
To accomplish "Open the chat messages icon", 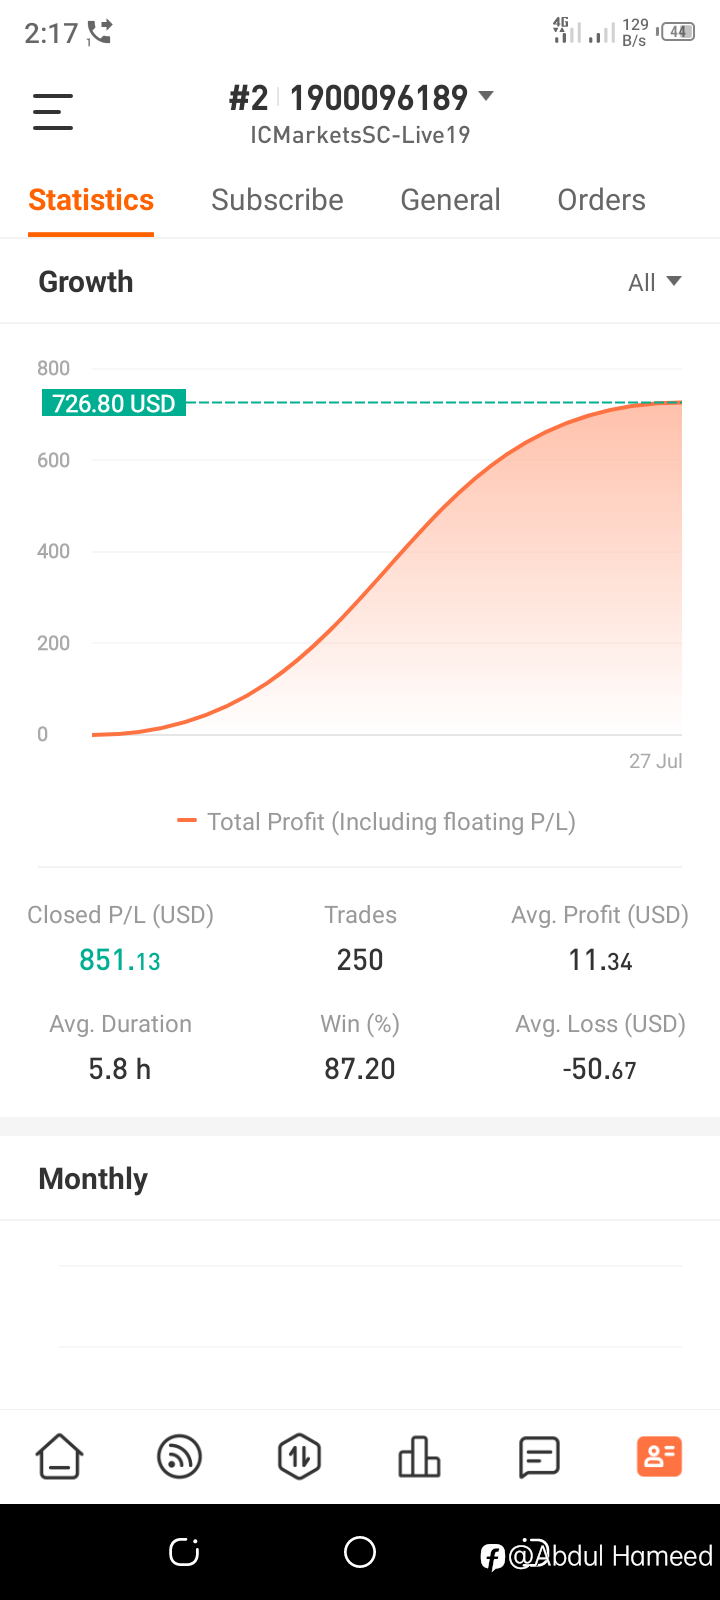I will pyautogui.click(x=539, y=1456).
